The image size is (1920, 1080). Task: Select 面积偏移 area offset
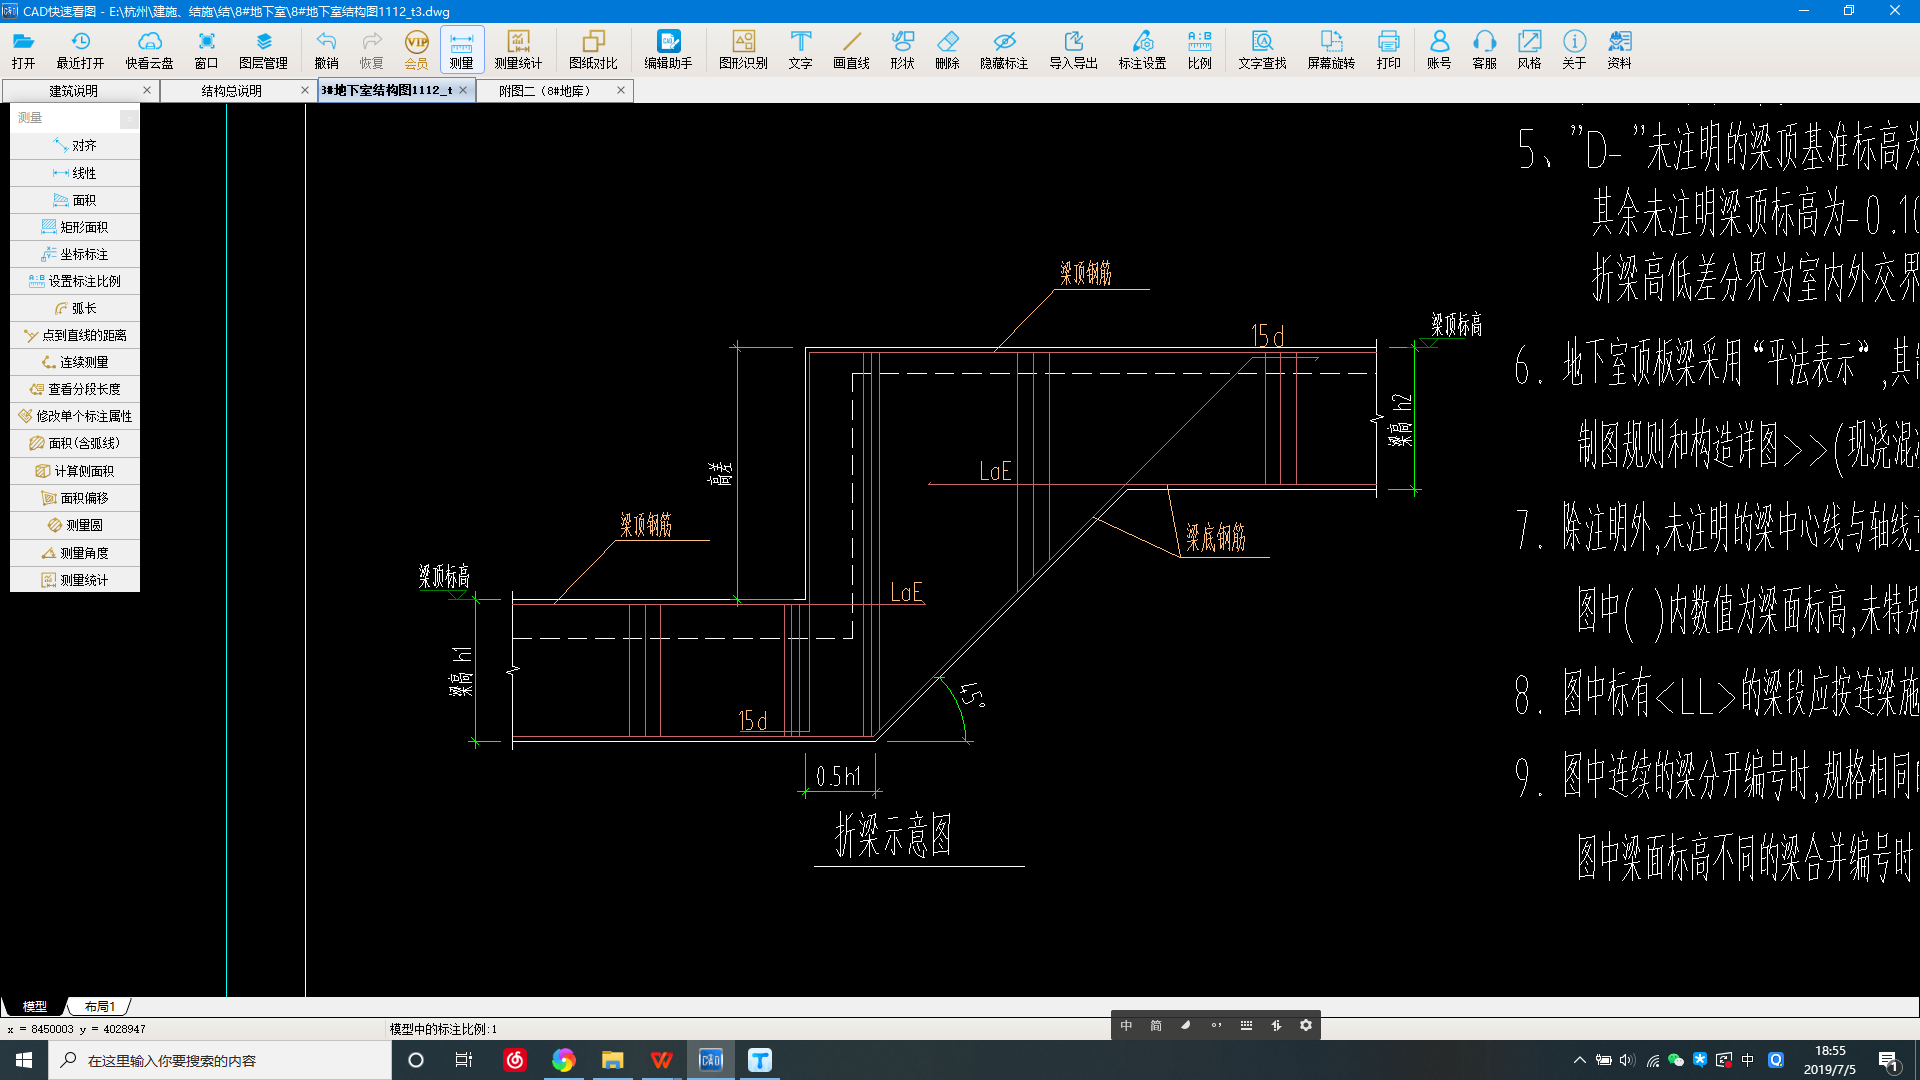(75, 498)
